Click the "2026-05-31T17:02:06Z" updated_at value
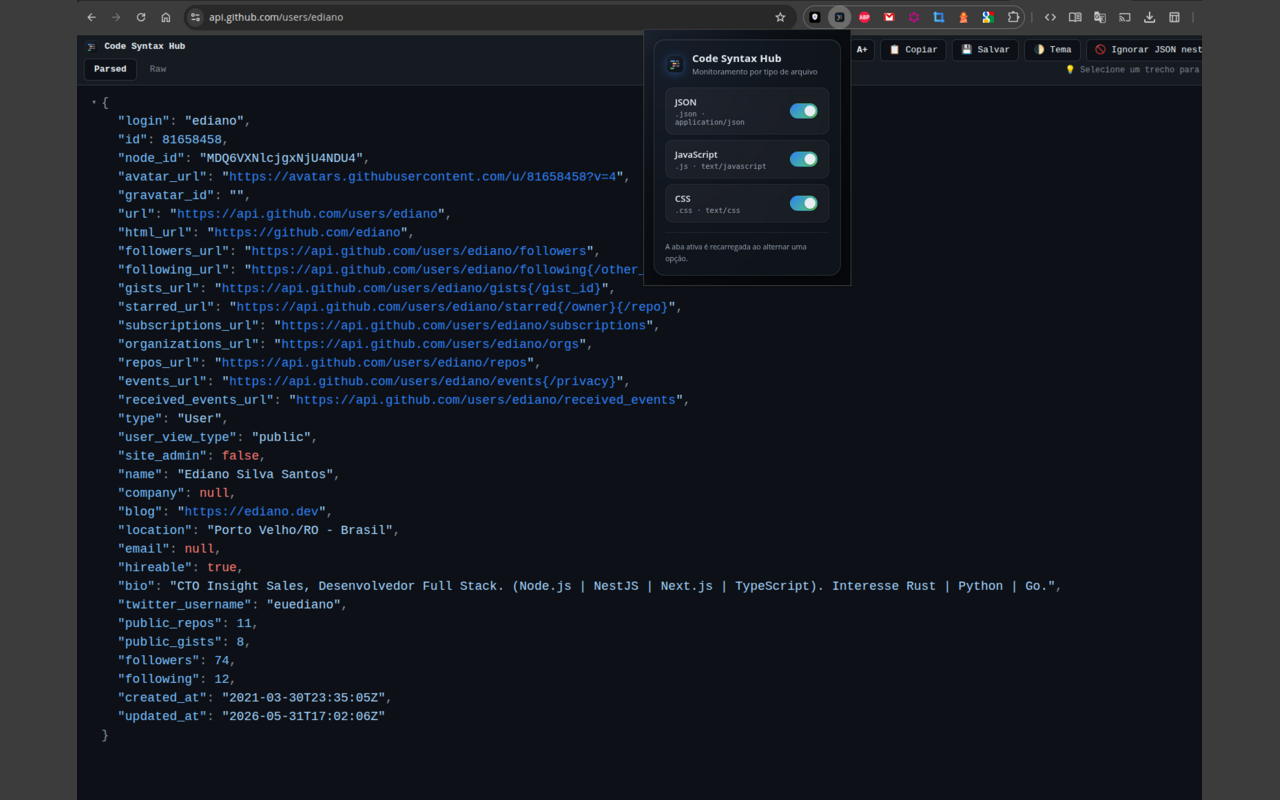 303,716
